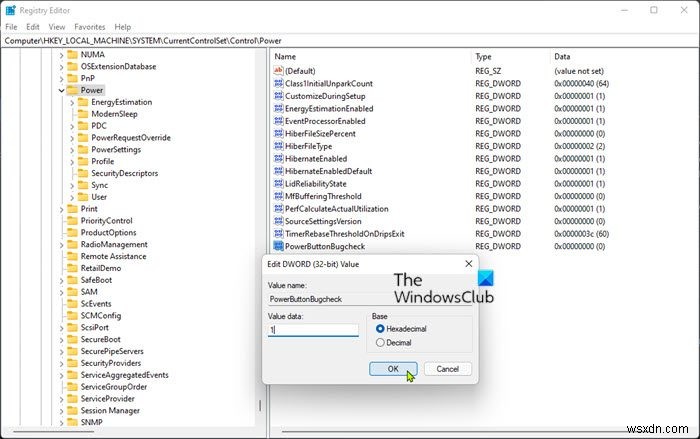Screen dimensions: 700x439
Task: Collapse the Power key
Action: [x=61, y=90]
